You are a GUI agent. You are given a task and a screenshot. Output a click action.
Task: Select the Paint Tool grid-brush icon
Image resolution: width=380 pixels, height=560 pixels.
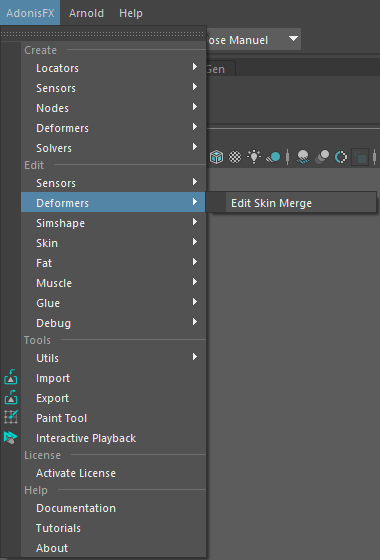coord(11,417)
